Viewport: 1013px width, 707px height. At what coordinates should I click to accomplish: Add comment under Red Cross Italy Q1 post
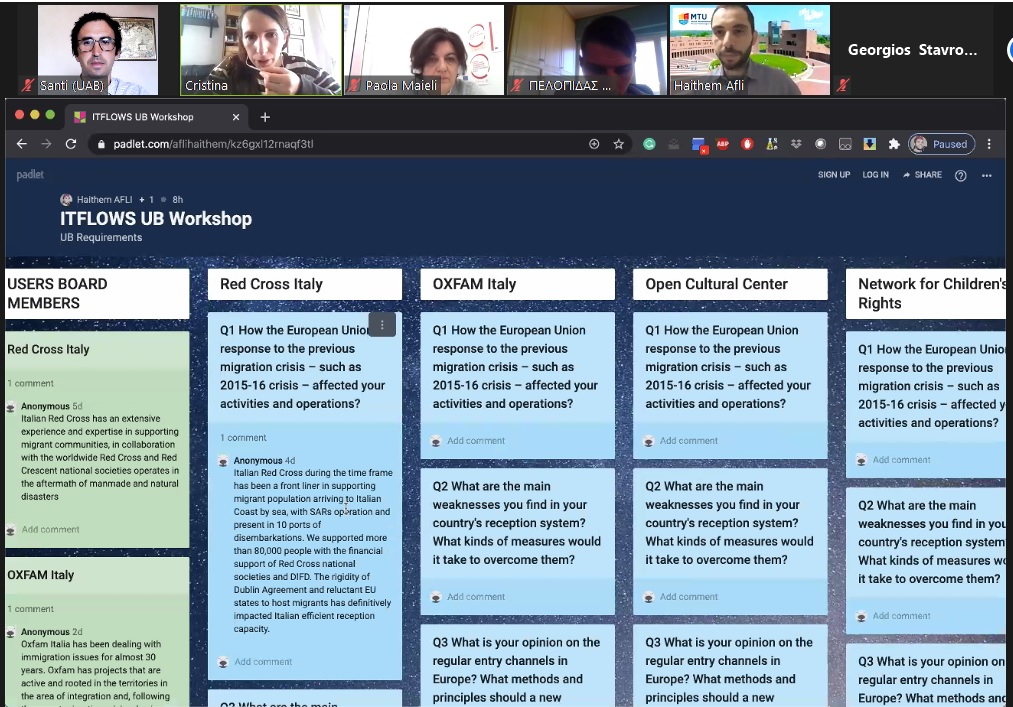tap(263, 662)
